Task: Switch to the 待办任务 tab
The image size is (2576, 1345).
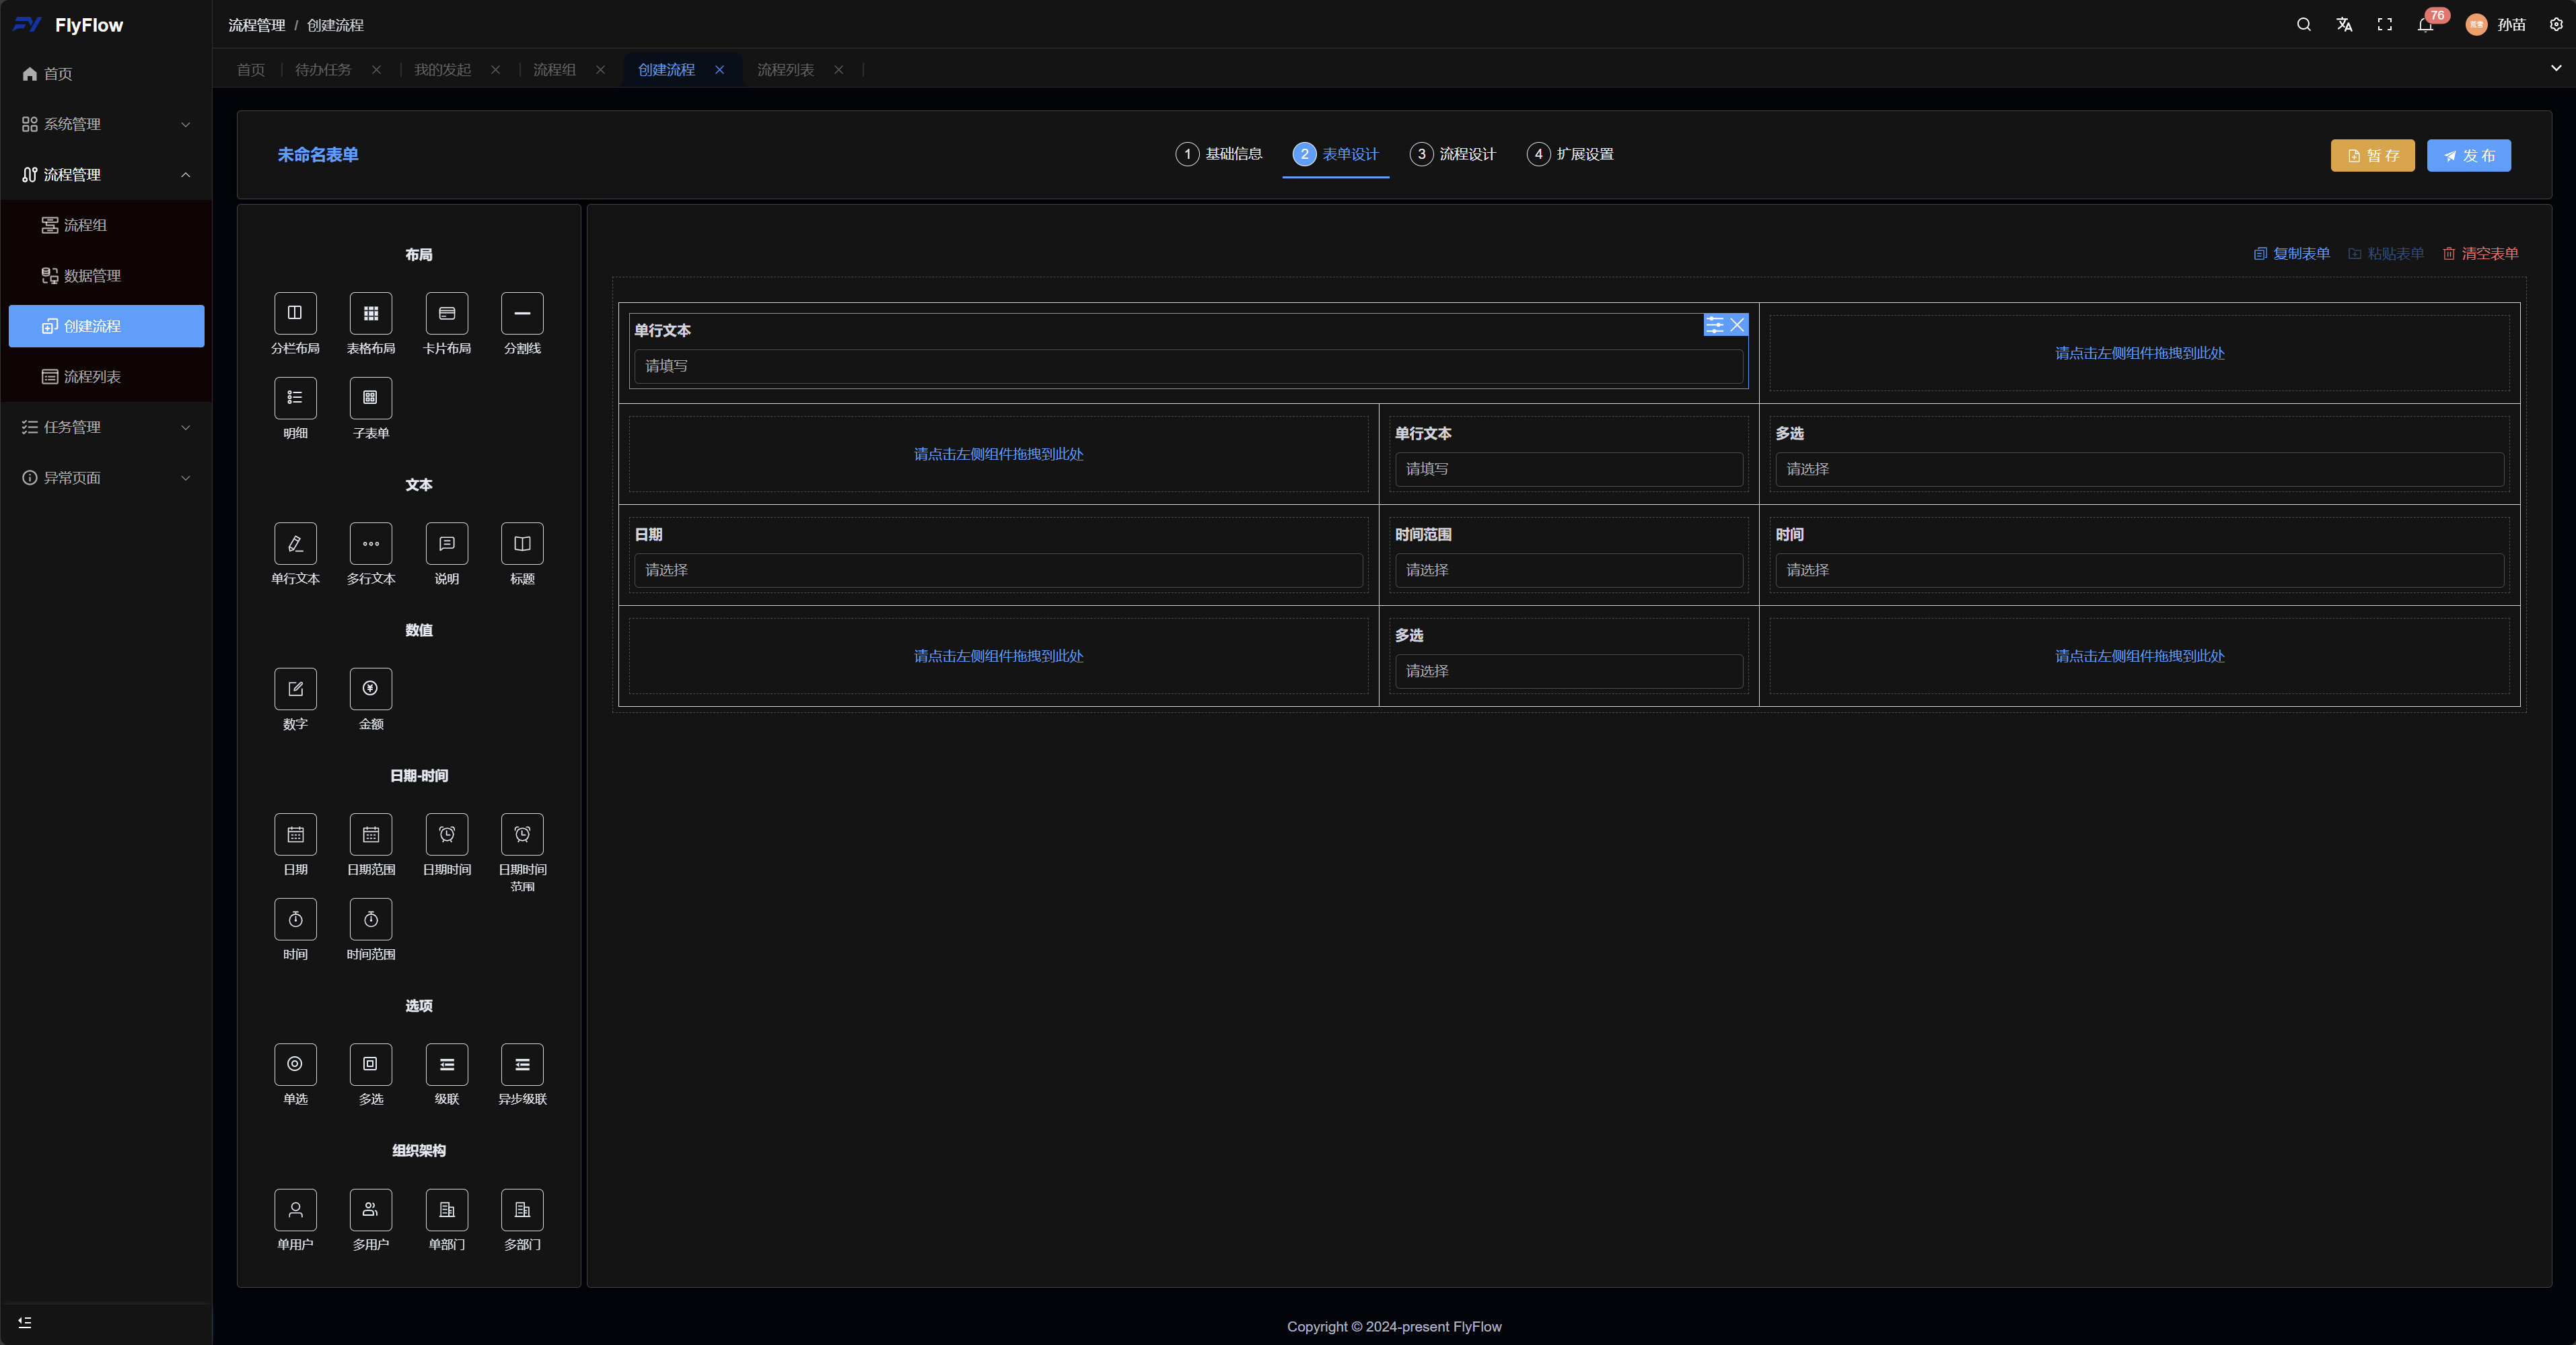Action: tap(324, 69)
